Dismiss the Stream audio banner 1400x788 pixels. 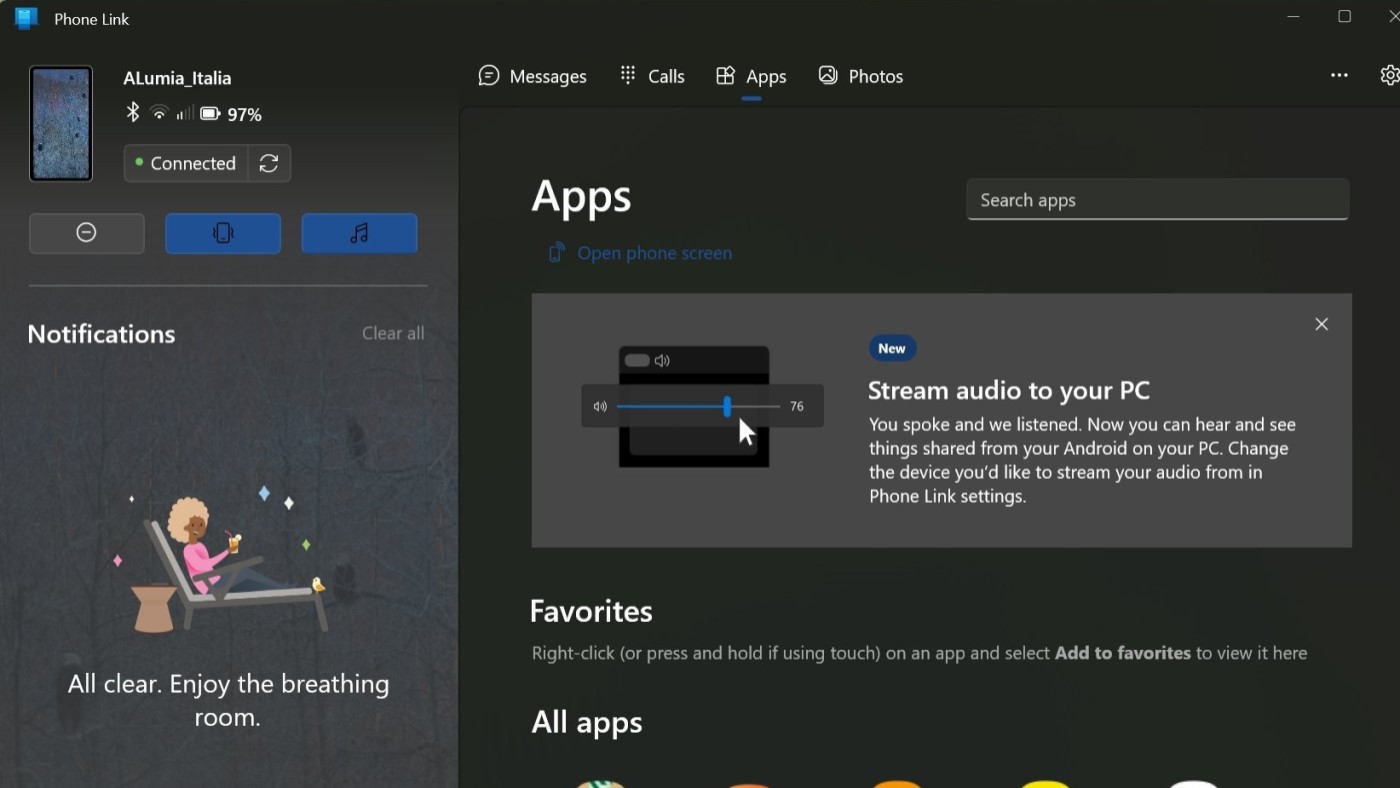[1321, 324]
